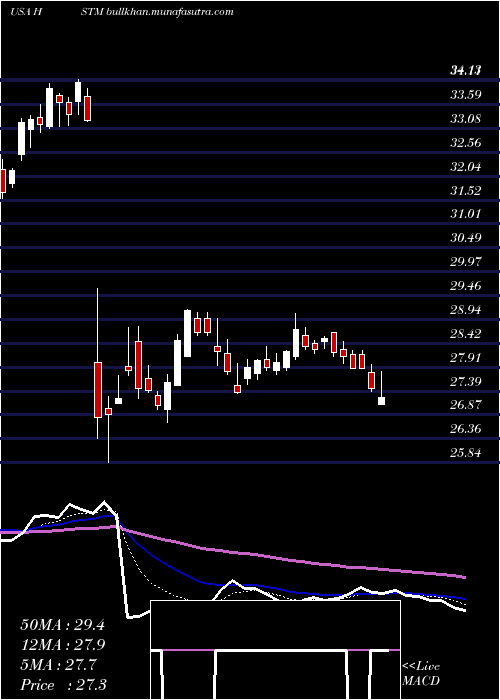Click the 25.84 price label
This screenshot has height=700, width=500.
pyautogui.click(x=466, y=453)
